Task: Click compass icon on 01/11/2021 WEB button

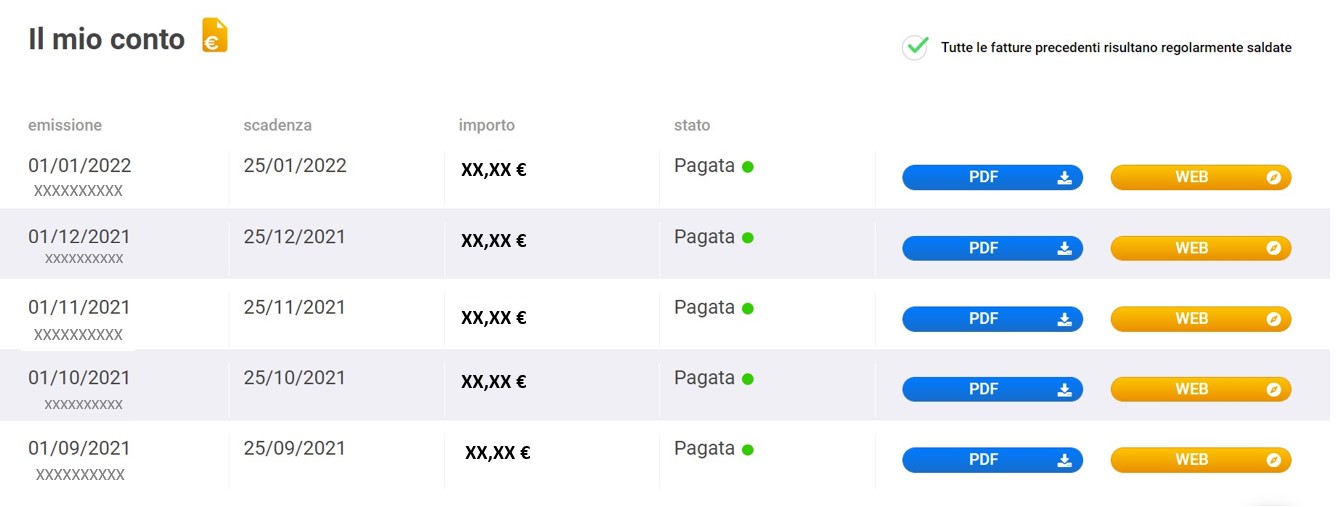Action: coord(1273,319)
